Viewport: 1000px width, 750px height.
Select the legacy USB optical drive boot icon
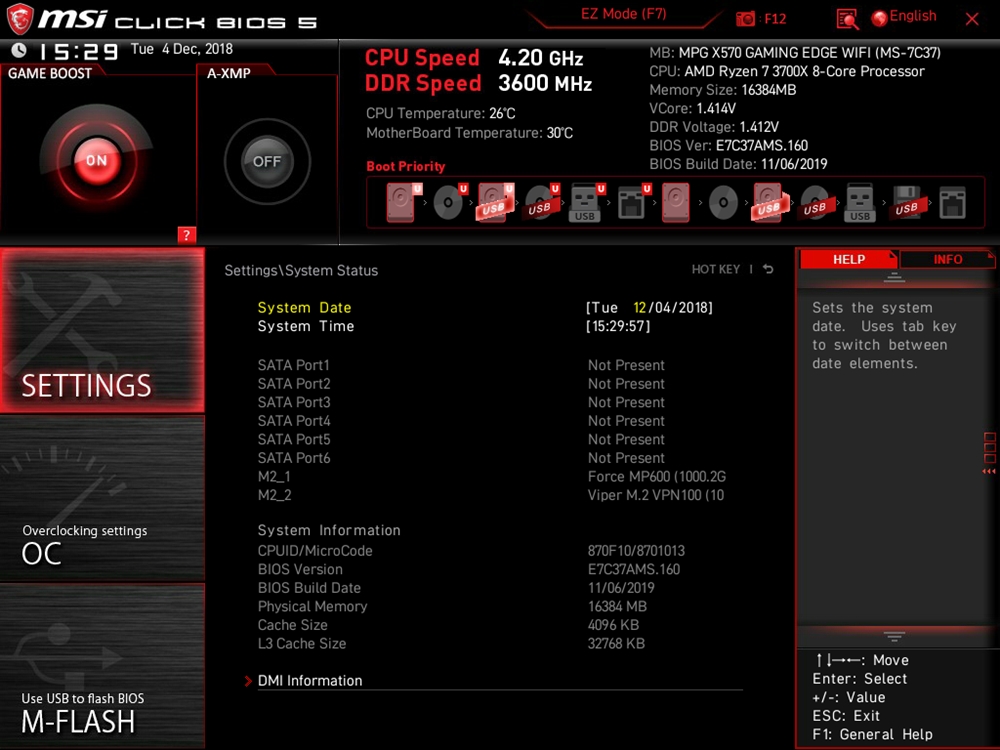[x=814, y=202]
